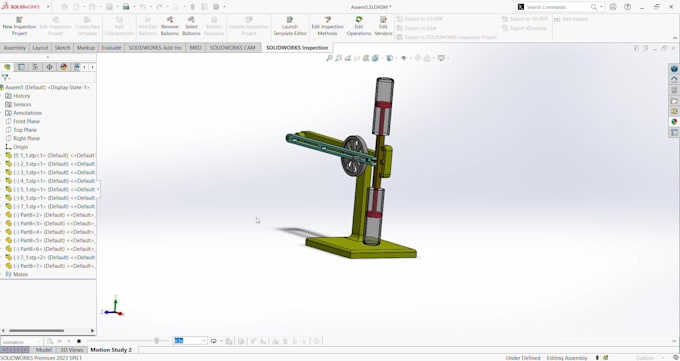Open the SOLIDWORKS menu arrow
This screenshot has width=680, height=361.
tap(48, 7)
